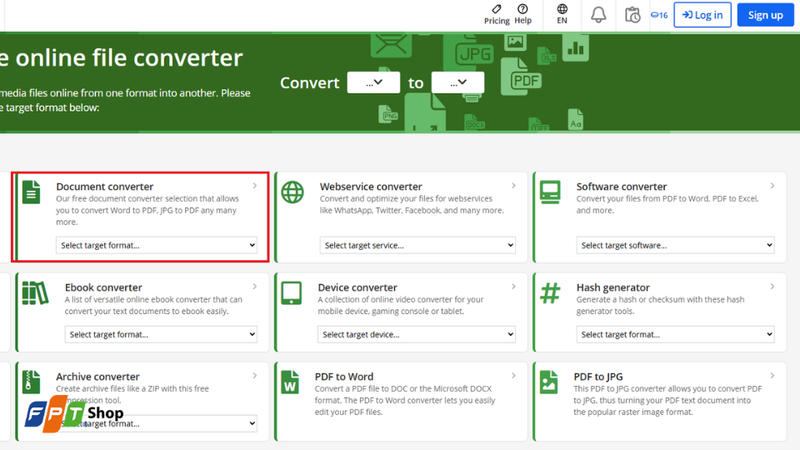Screen dimensions: 800x450
Task: Expand PDF to JPG chevron arrow
Action: (772, 376)
